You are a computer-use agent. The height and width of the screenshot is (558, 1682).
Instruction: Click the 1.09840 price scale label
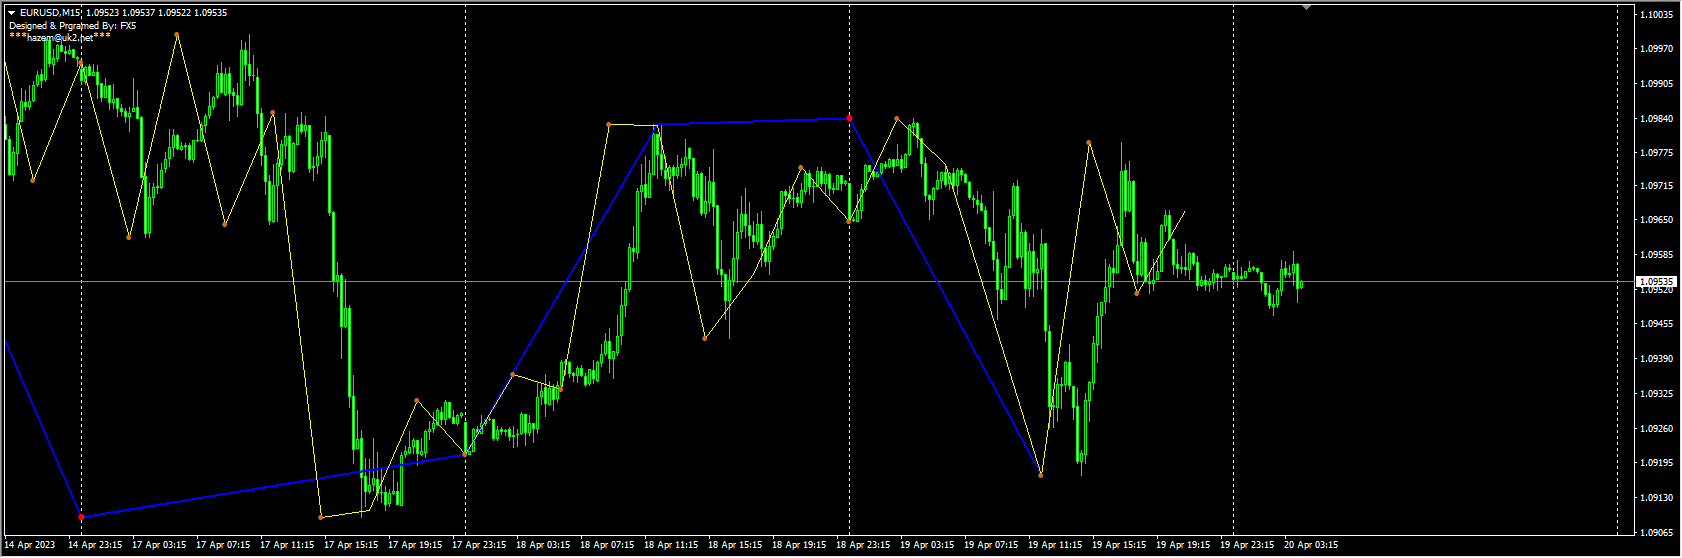1657,119
